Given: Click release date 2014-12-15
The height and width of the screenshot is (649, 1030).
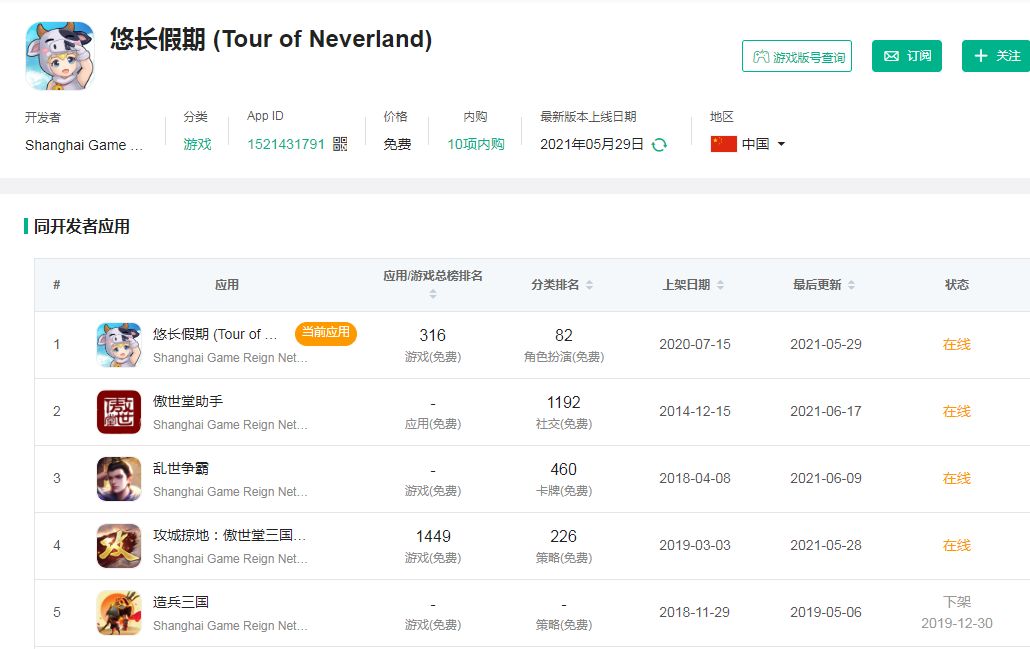Looking at the screenshot, I should pyautogui.click(x=695, y=411).
